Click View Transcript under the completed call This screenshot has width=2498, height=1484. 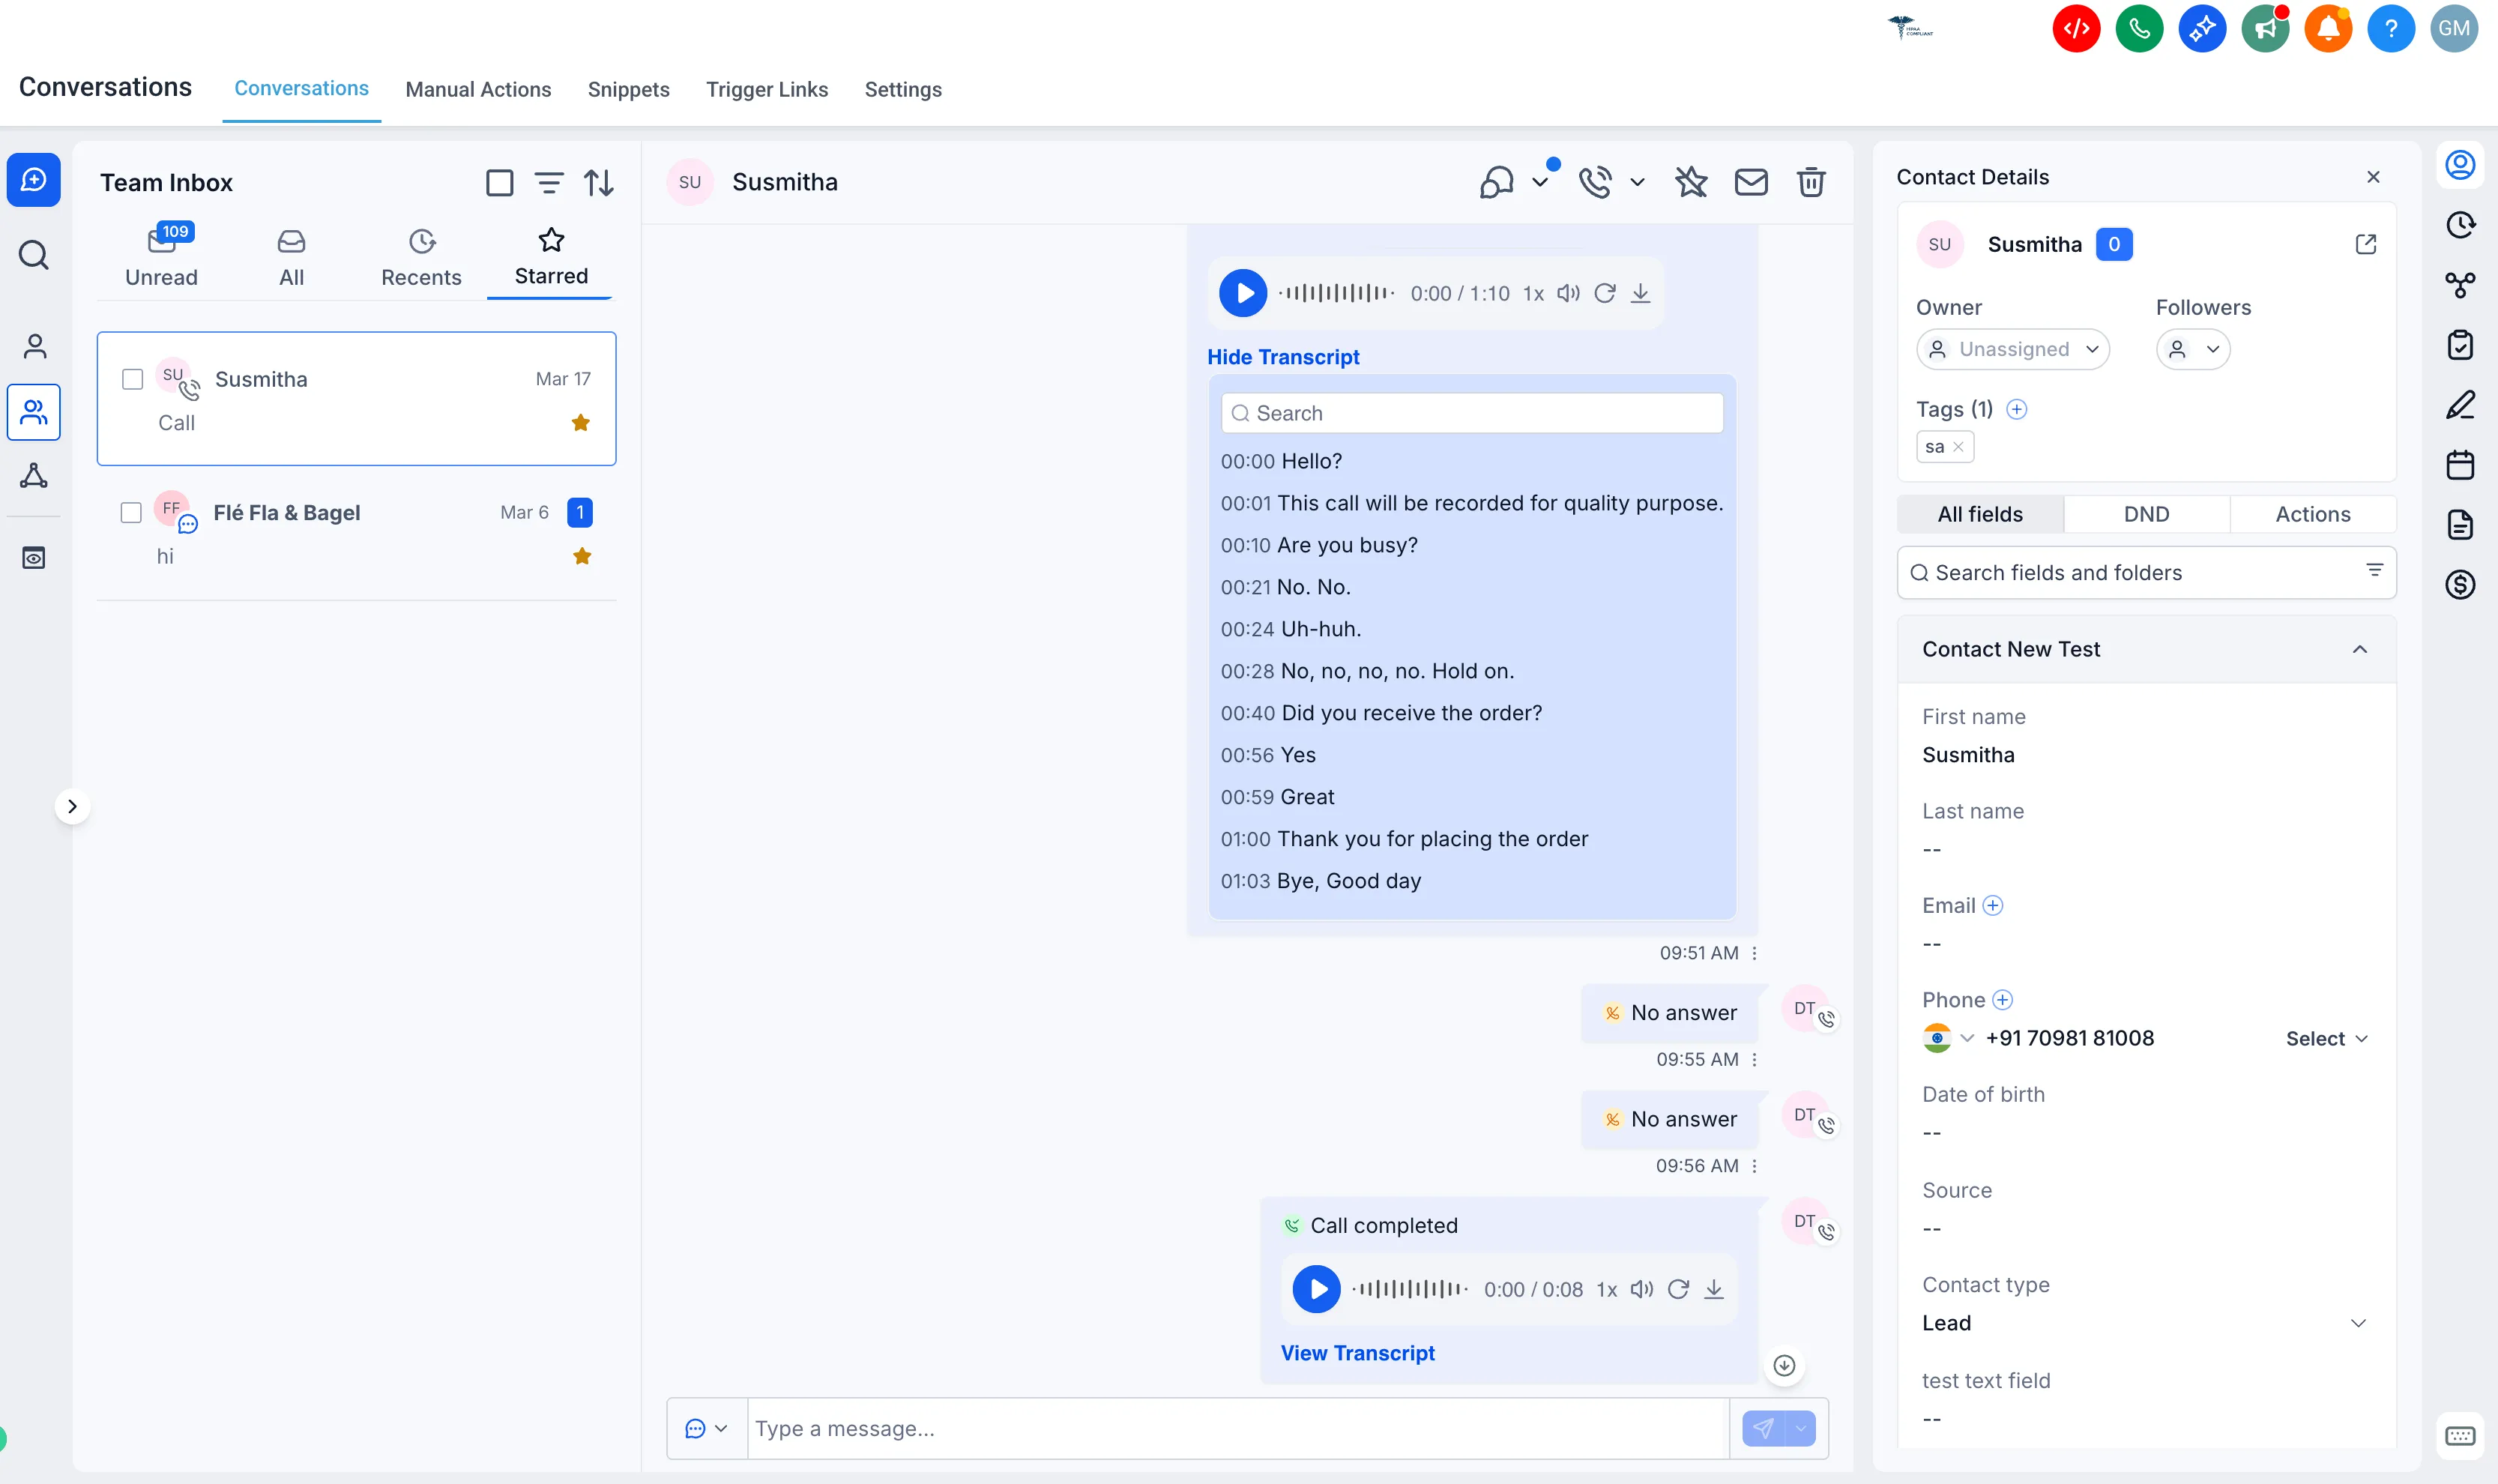pyautogui.click(x=1357, y=1353)
